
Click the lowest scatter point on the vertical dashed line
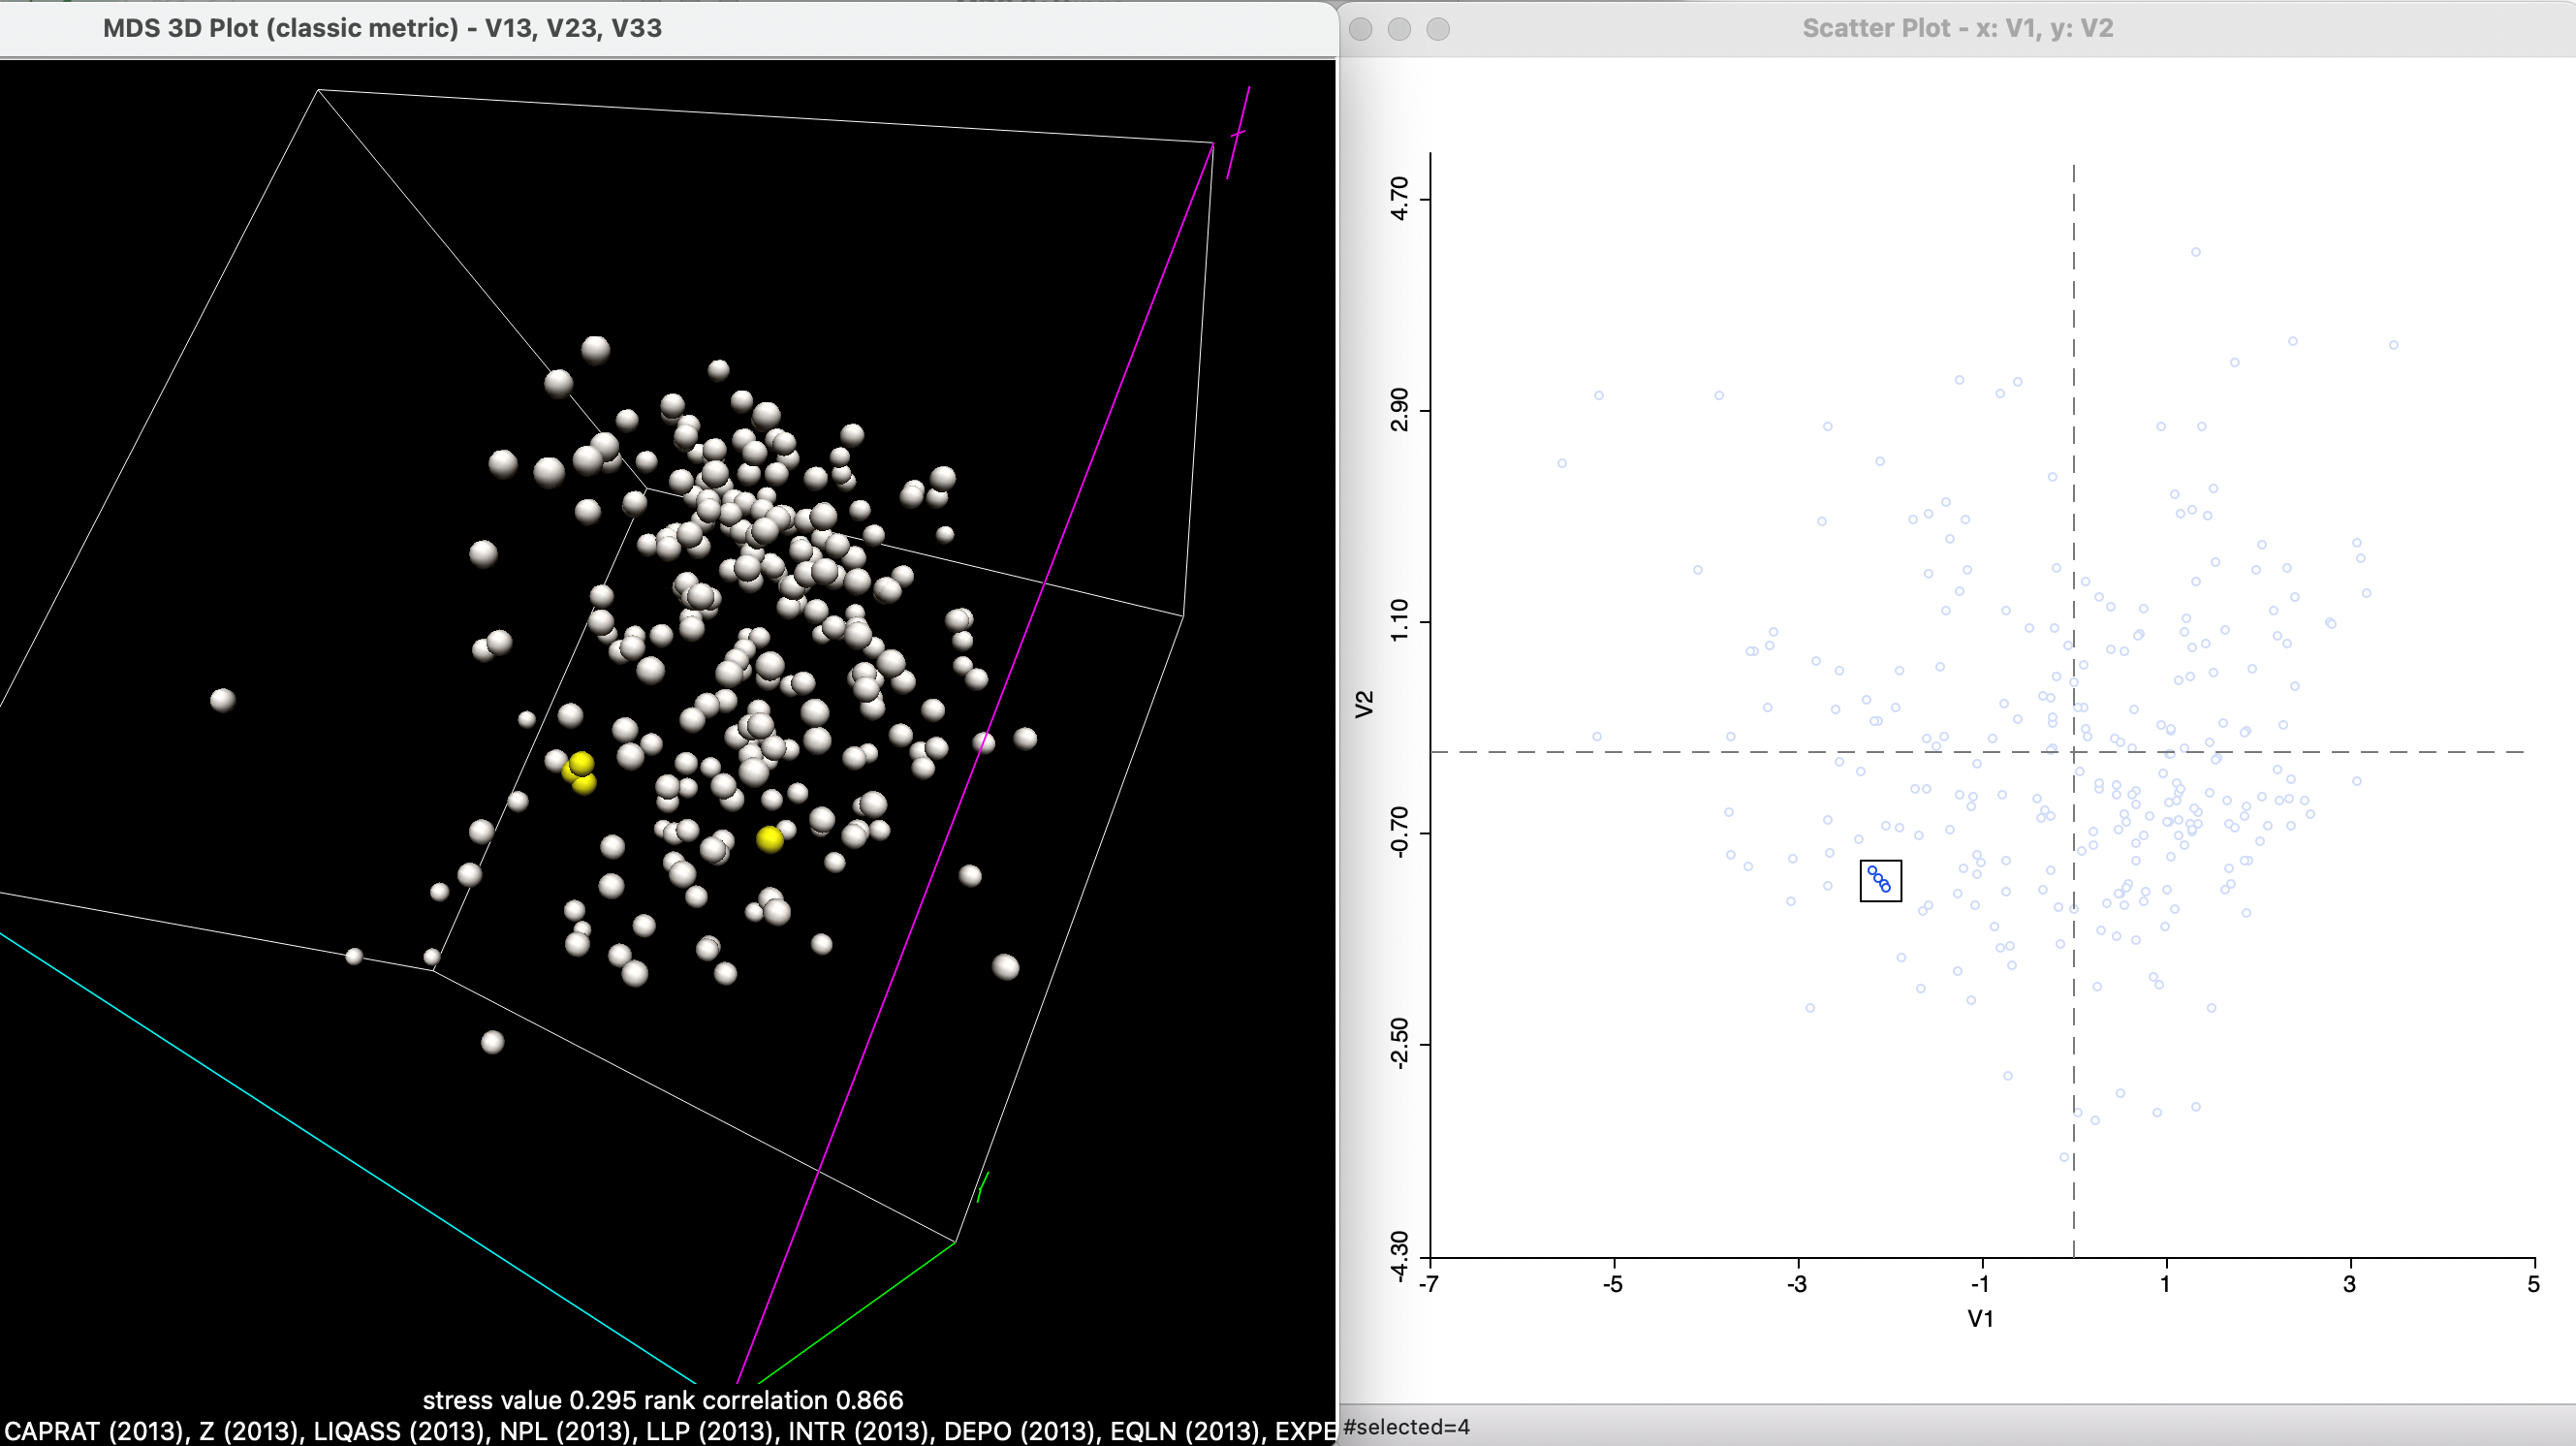tap(2064, 1157)
